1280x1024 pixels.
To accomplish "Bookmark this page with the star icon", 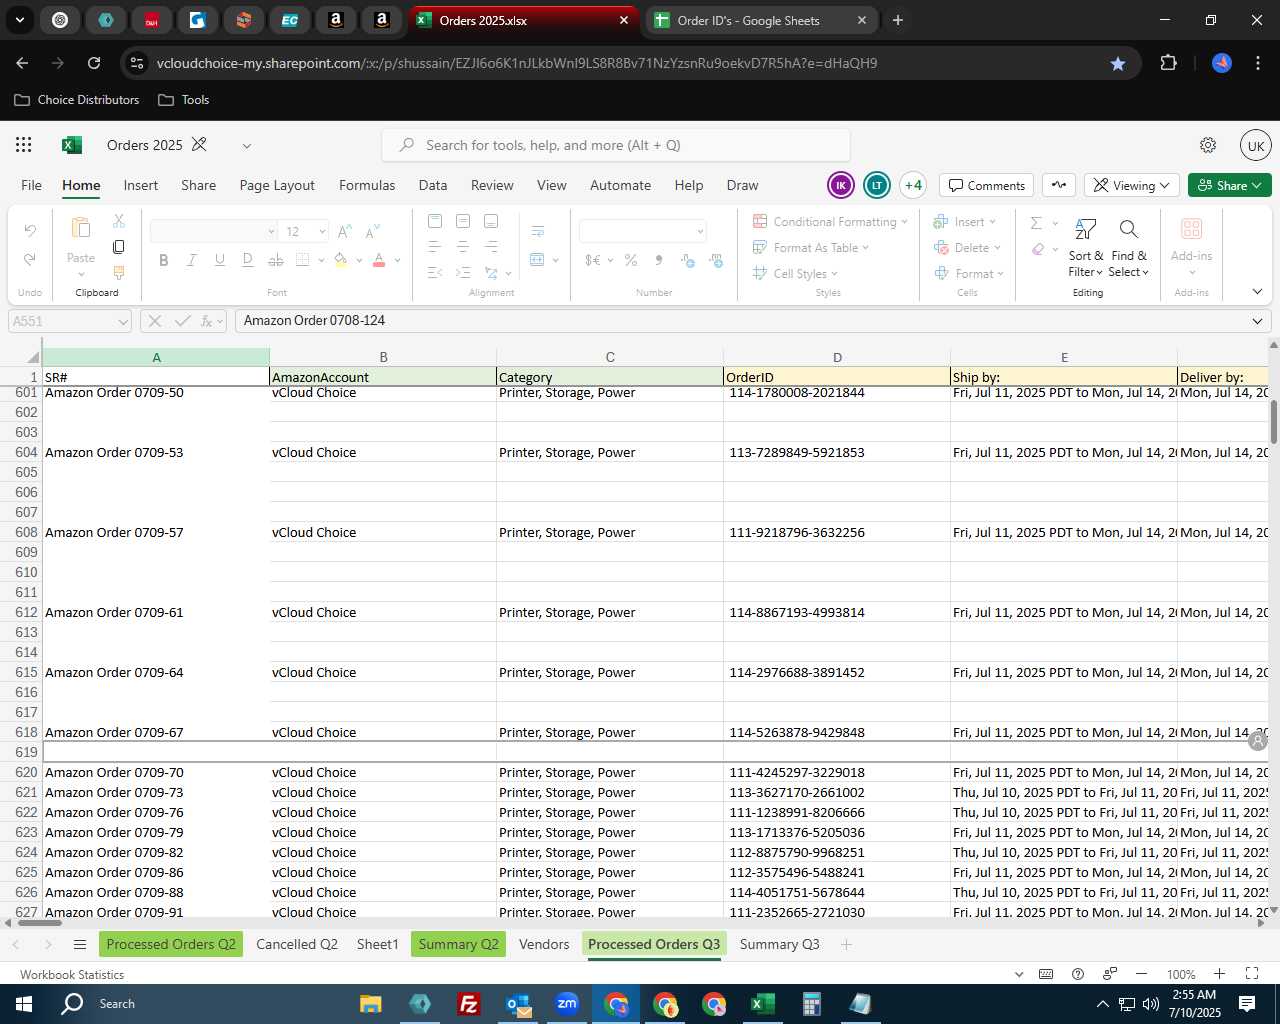I will tap(1118, 63).
